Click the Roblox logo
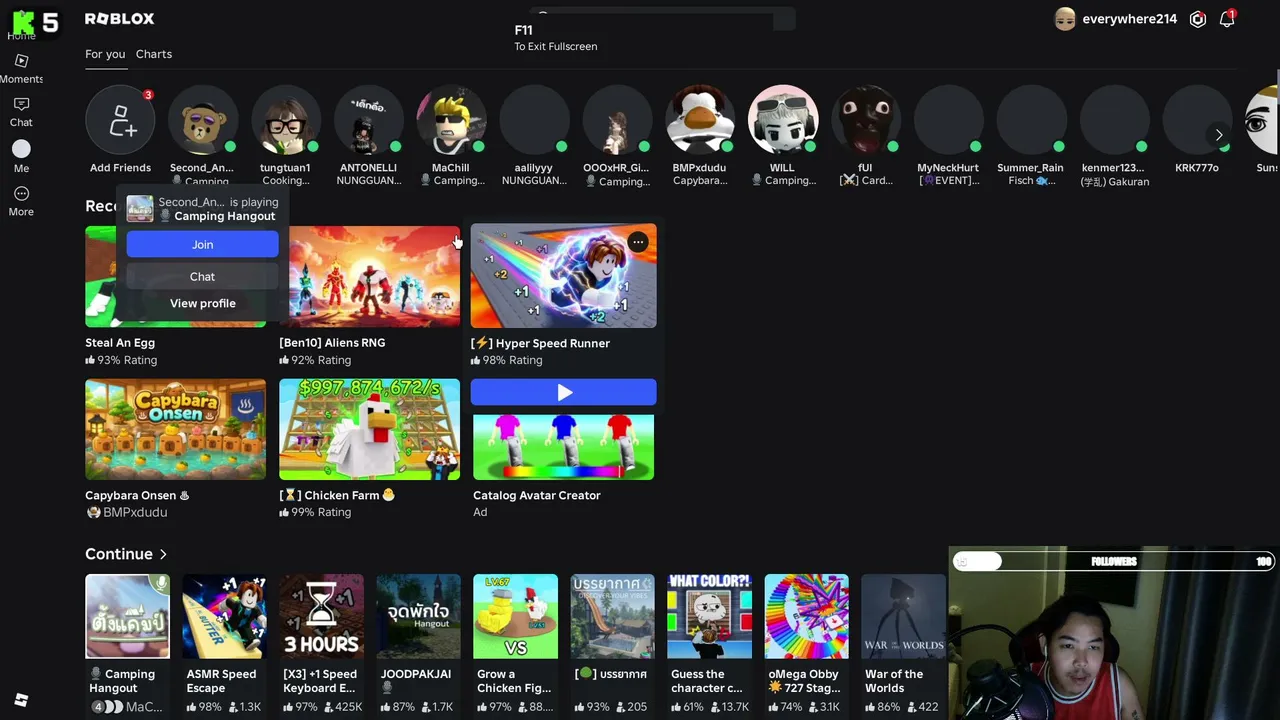Screen dimensions: 1280x720 click(x=119, y=19)
